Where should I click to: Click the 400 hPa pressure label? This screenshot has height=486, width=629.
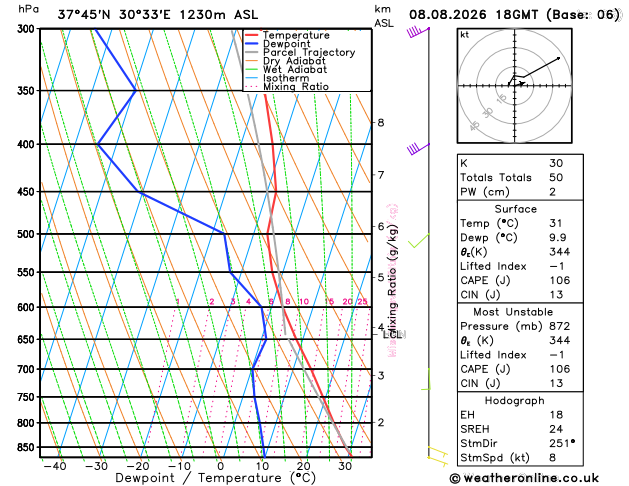(x=28, y=144)
